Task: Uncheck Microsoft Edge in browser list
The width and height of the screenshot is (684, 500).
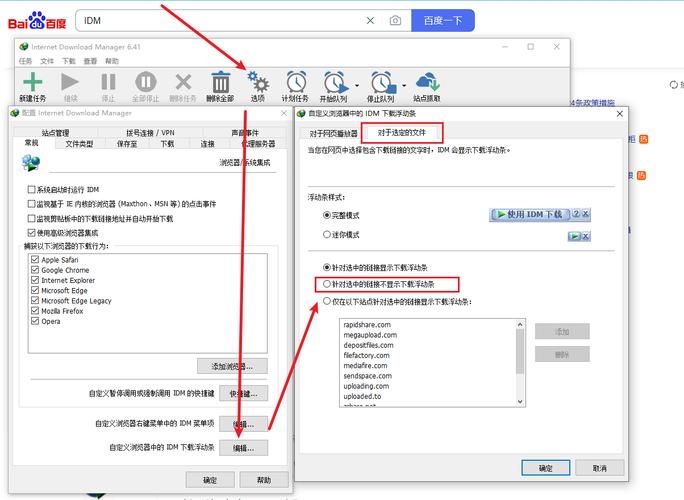Action: click(x=35, y=290)
